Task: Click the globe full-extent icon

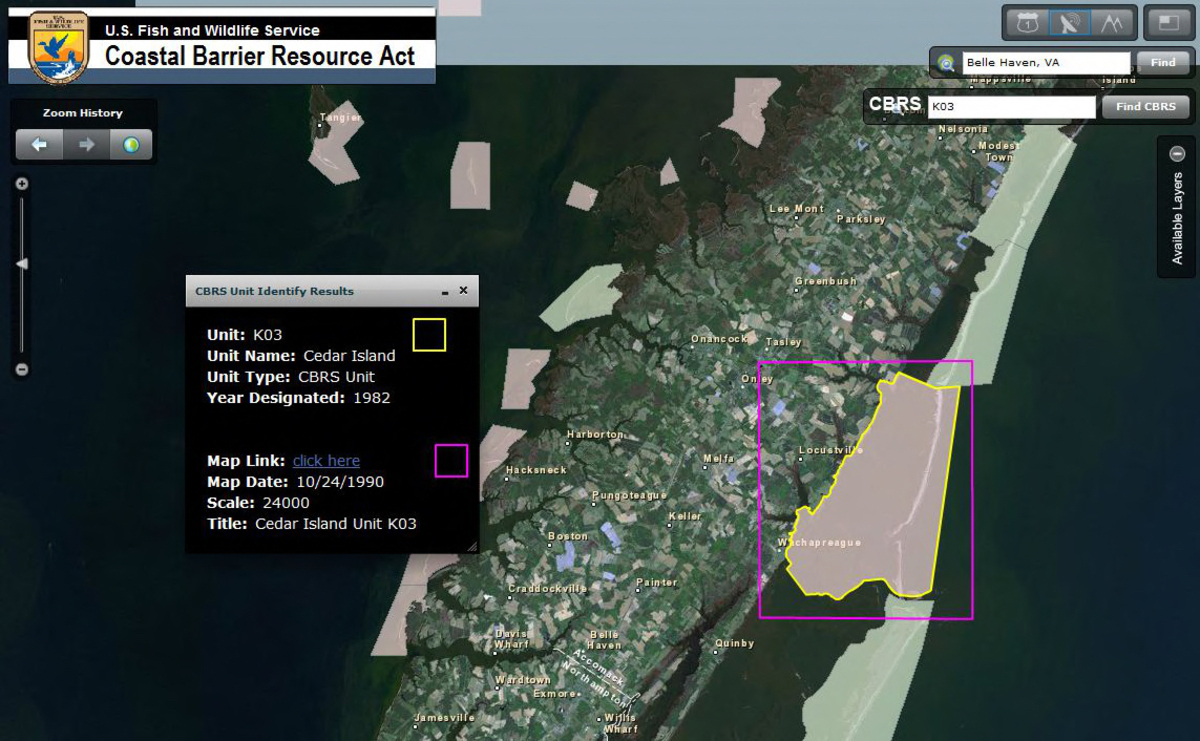Action: (131, 144)
